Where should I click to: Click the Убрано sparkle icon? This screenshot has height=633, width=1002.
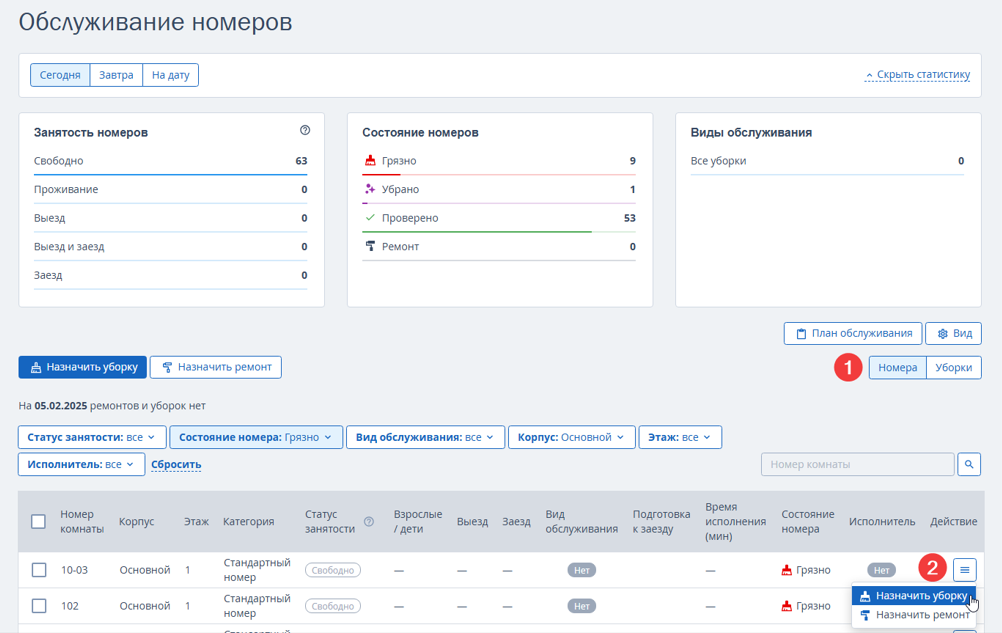(x=369, y=189)
